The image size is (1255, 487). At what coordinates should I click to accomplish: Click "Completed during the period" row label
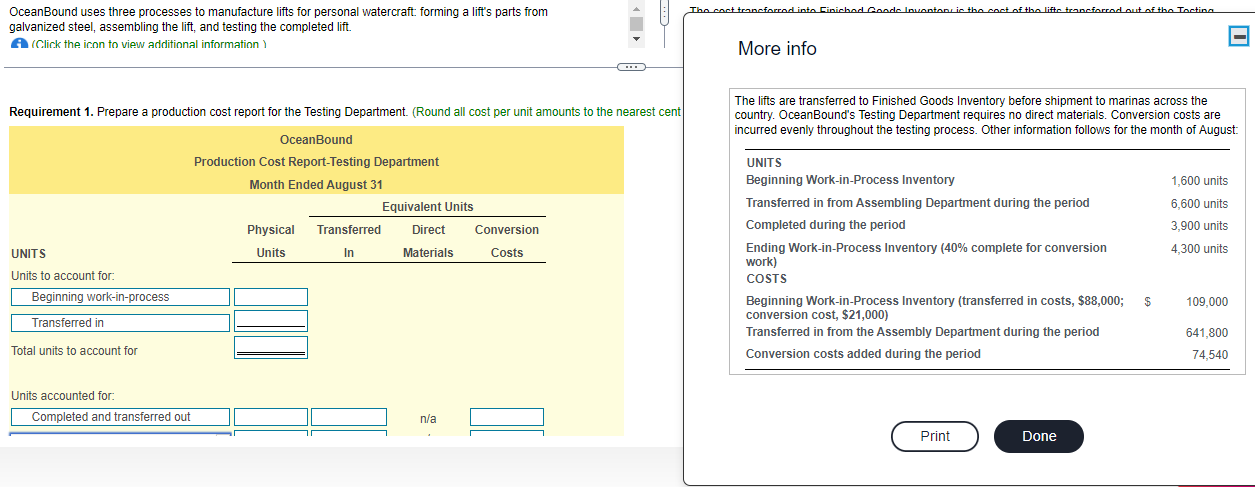(x=825, y=225)
